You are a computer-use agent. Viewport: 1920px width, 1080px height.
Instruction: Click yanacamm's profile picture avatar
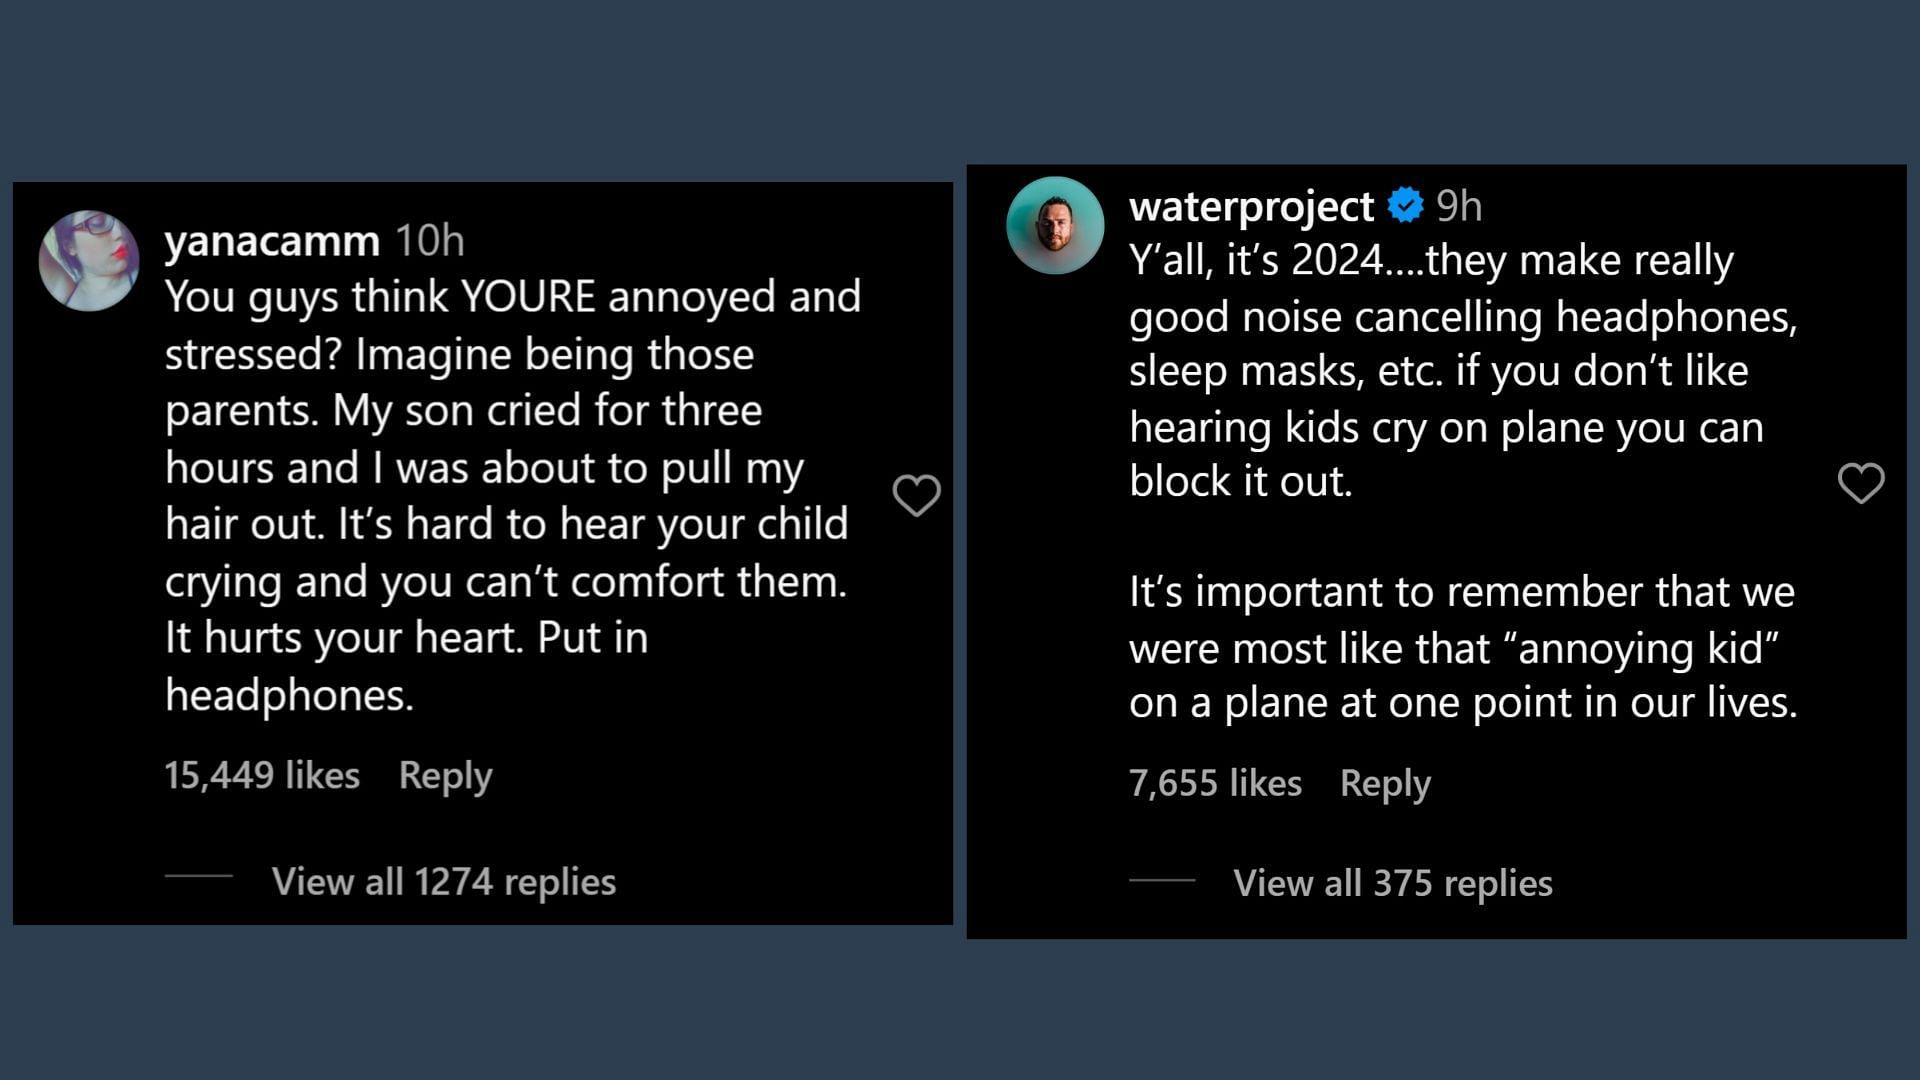[88, 260]
